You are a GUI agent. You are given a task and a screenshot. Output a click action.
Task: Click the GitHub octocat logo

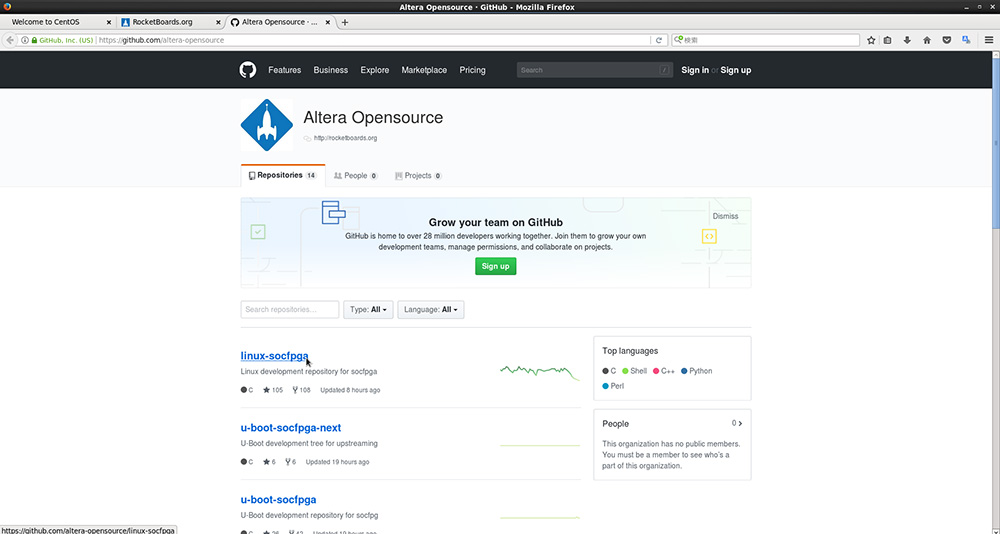click(248, 70)
